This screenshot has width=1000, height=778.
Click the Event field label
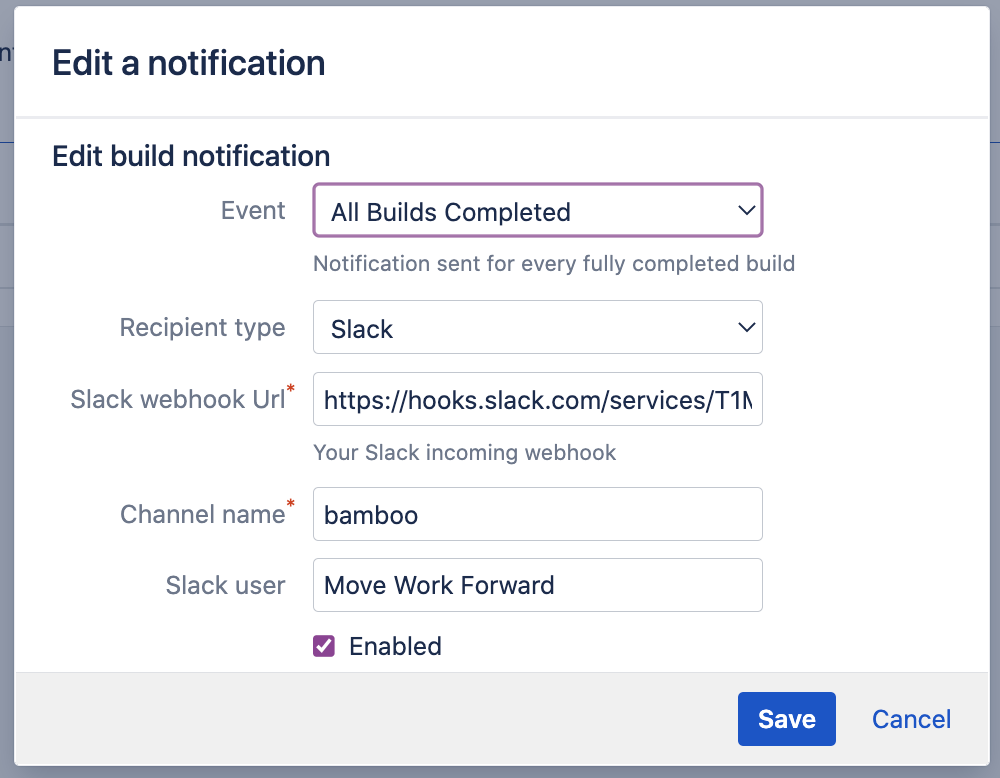click(x=253, y=211)
